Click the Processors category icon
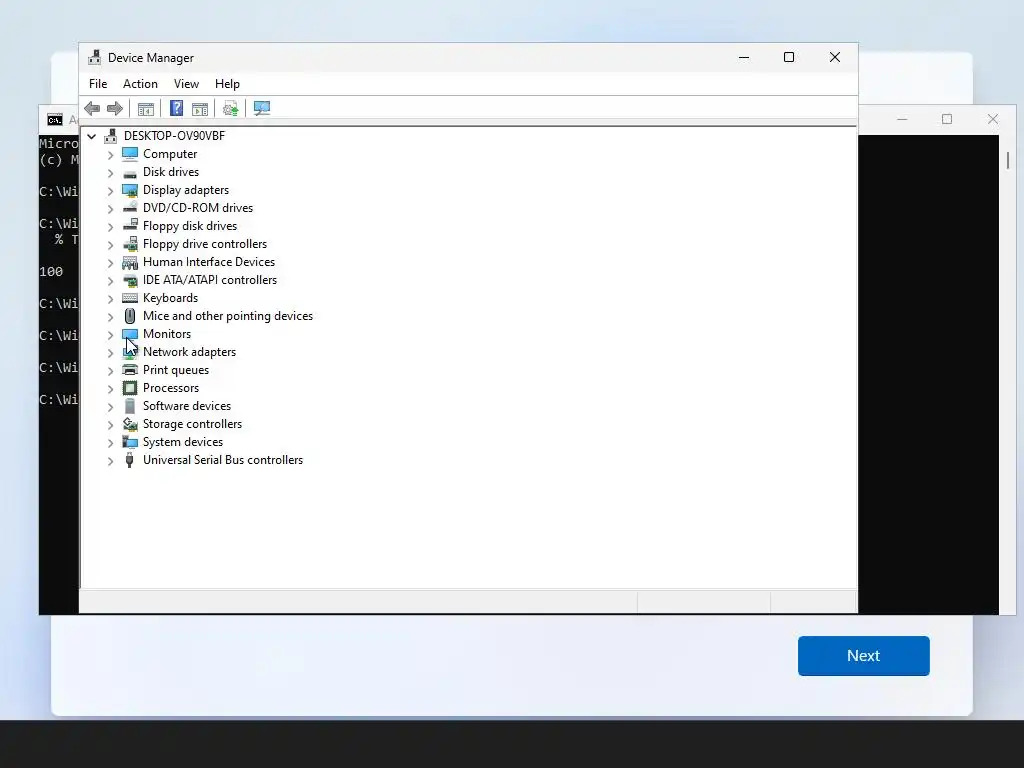This screenshot has width=1024, height=768. tap(130, 388)
